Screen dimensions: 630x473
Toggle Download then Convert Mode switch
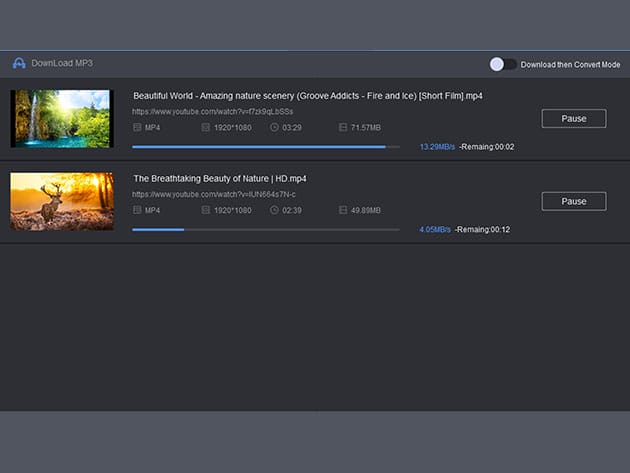point(503,64)
